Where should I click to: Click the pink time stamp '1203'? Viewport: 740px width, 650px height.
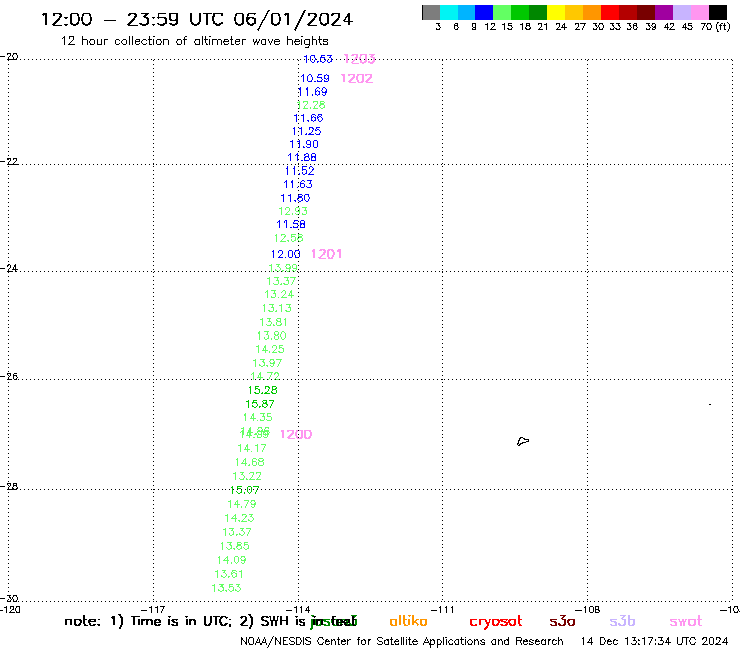click(x=360, y=59)
